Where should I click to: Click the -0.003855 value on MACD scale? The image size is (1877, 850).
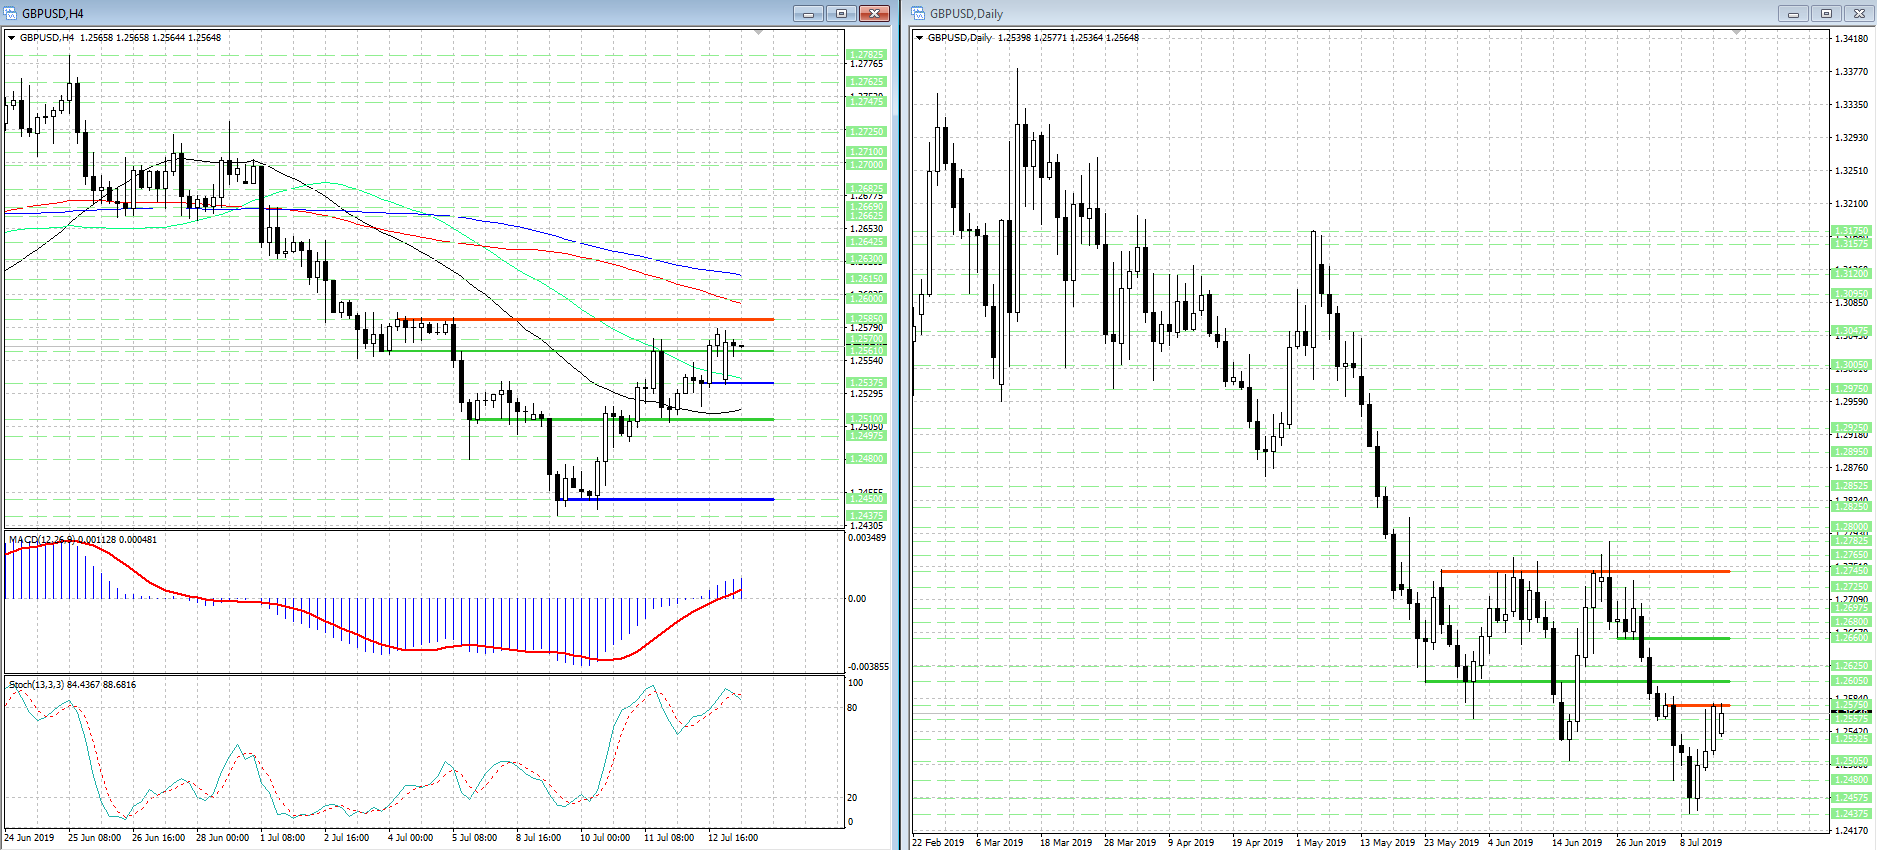point(868,667)
